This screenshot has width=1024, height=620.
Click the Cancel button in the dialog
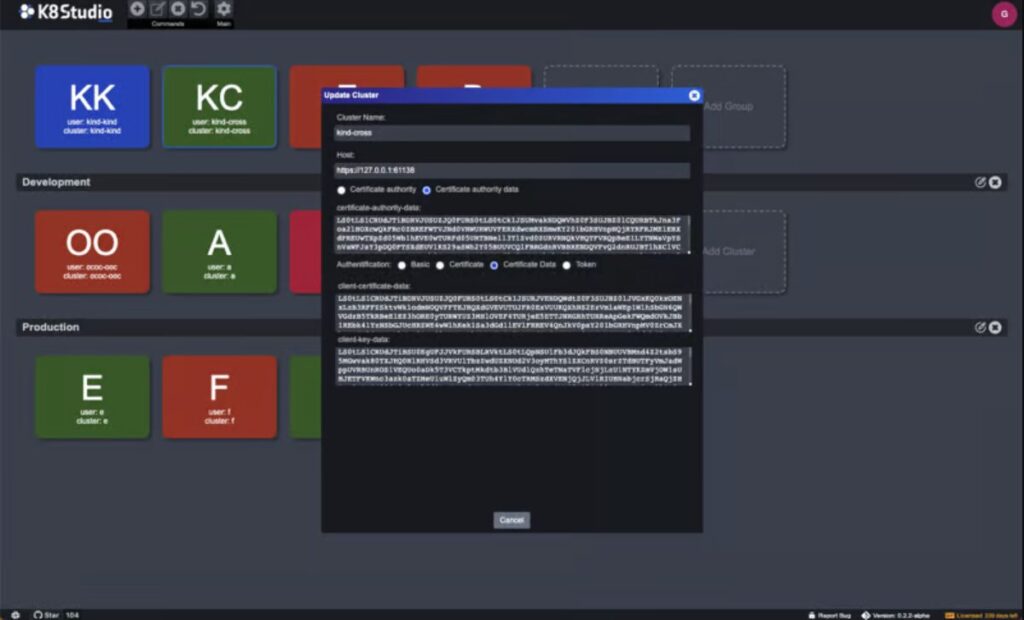(x=511, y=520)
